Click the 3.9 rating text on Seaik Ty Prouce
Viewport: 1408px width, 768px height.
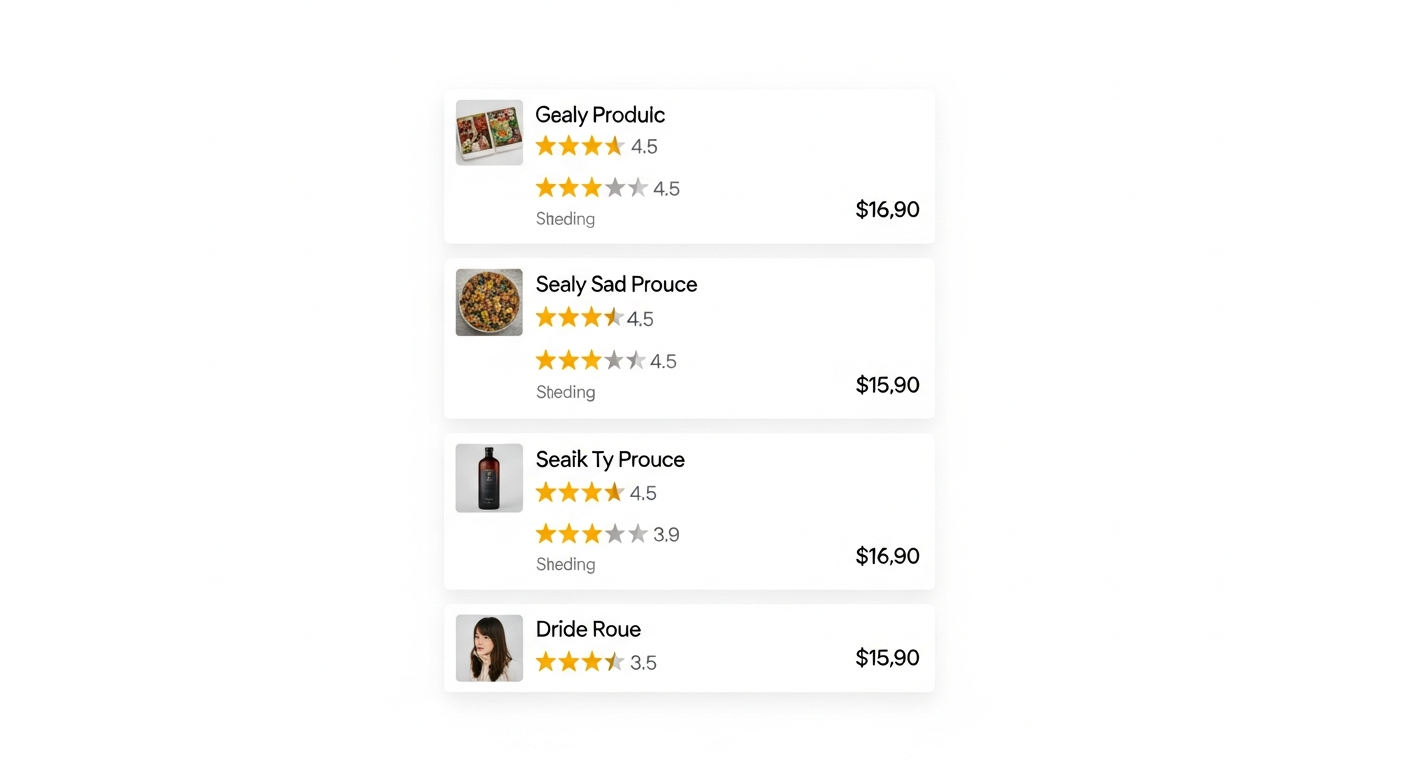667,534
